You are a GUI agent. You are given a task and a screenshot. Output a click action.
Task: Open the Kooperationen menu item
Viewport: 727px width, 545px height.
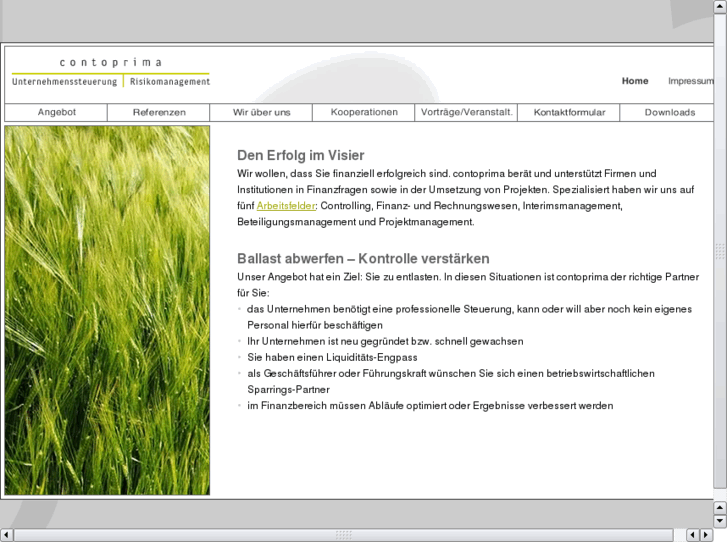(x=364, y=112)
